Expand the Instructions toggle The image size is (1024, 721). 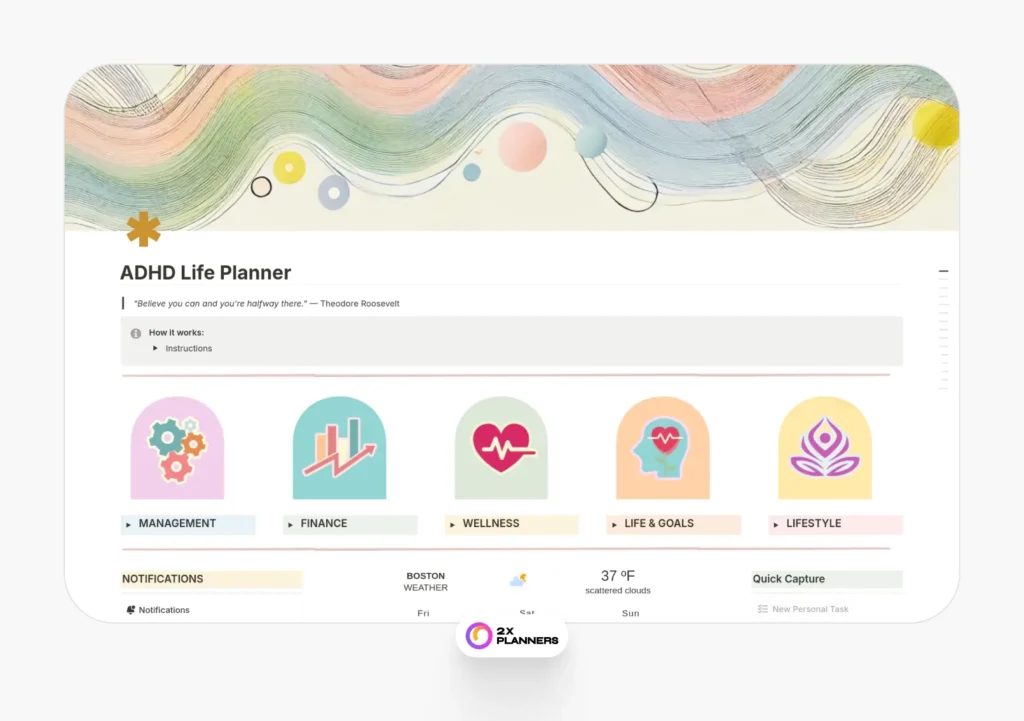[x=155, y=348]
